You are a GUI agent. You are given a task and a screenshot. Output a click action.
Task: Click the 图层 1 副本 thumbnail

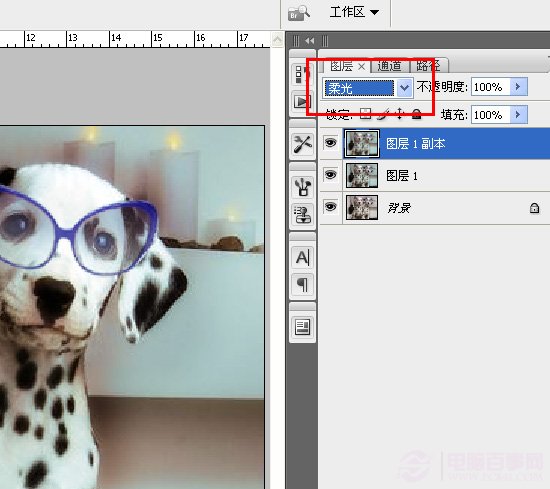(x=362, y=143)
